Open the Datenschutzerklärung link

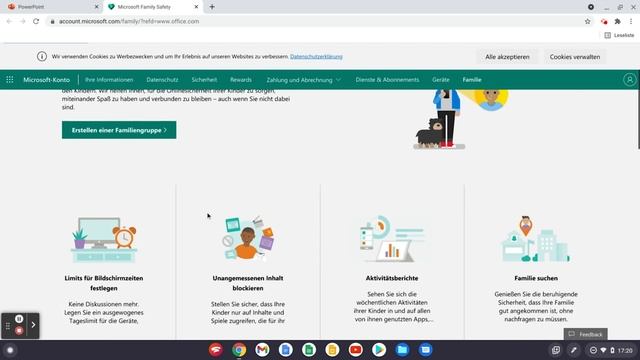tap(316, 56)
